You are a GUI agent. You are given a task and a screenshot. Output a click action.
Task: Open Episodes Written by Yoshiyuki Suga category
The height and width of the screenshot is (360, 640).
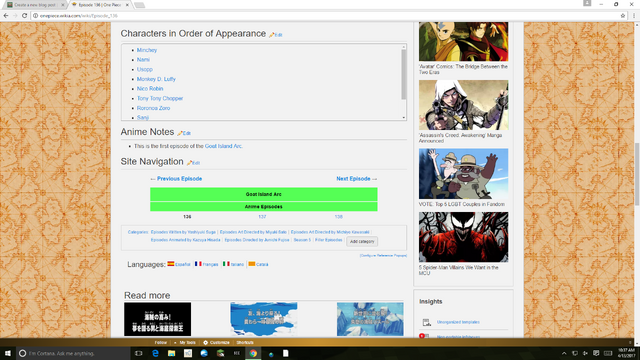tap(183, 232)
